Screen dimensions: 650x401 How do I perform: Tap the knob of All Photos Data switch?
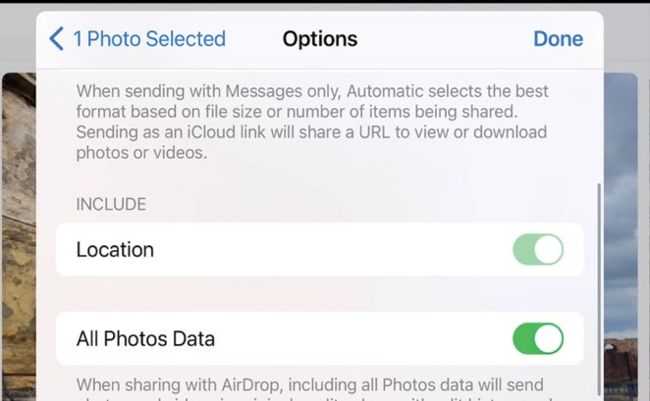pos(548,339)
